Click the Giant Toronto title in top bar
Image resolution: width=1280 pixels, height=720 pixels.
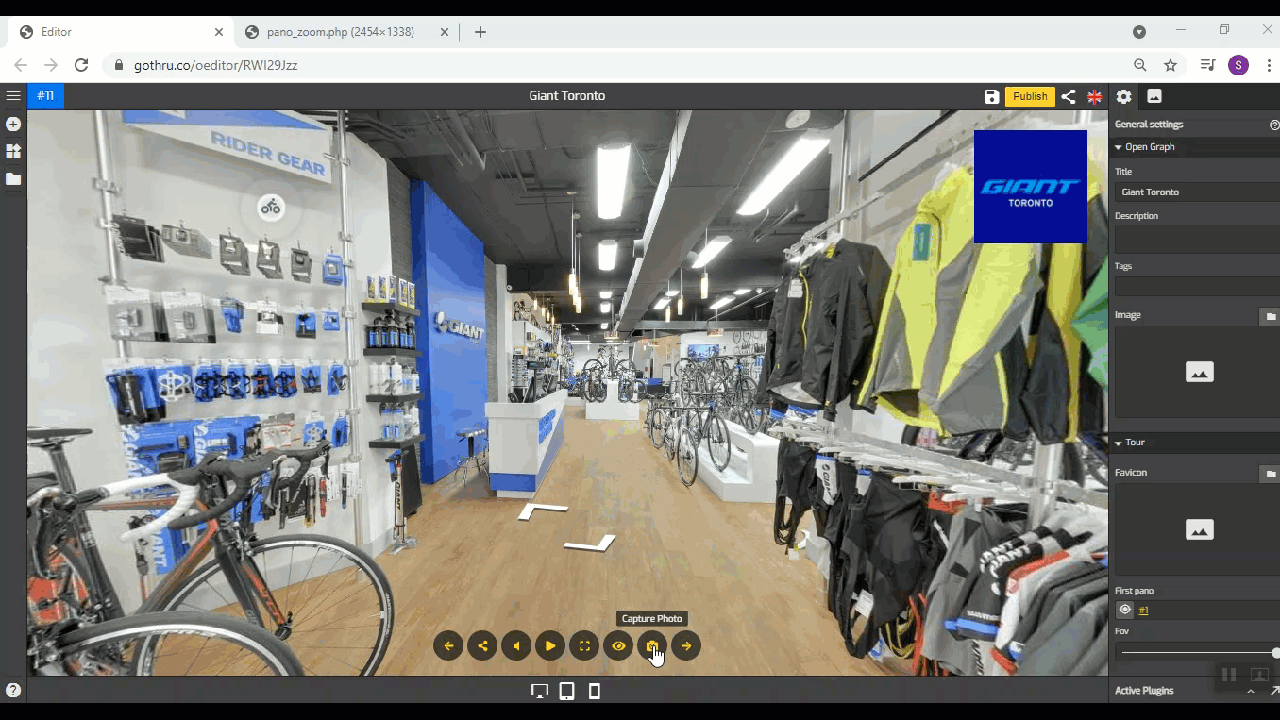tap(567, 96)
